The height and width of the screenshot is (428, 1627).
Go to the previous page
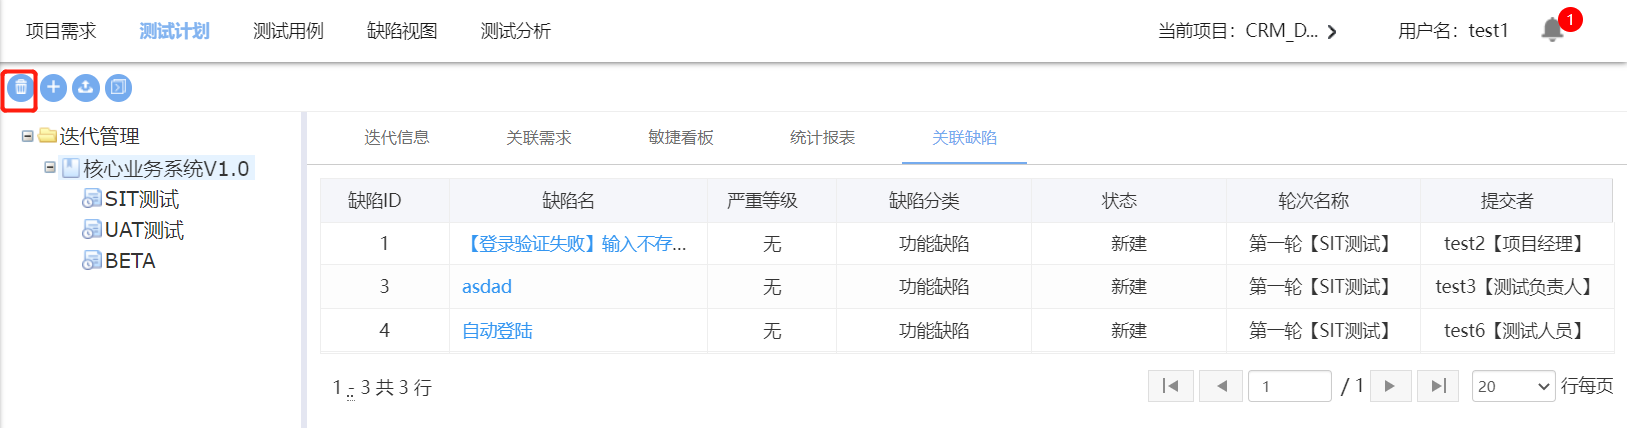[1221, 386]
